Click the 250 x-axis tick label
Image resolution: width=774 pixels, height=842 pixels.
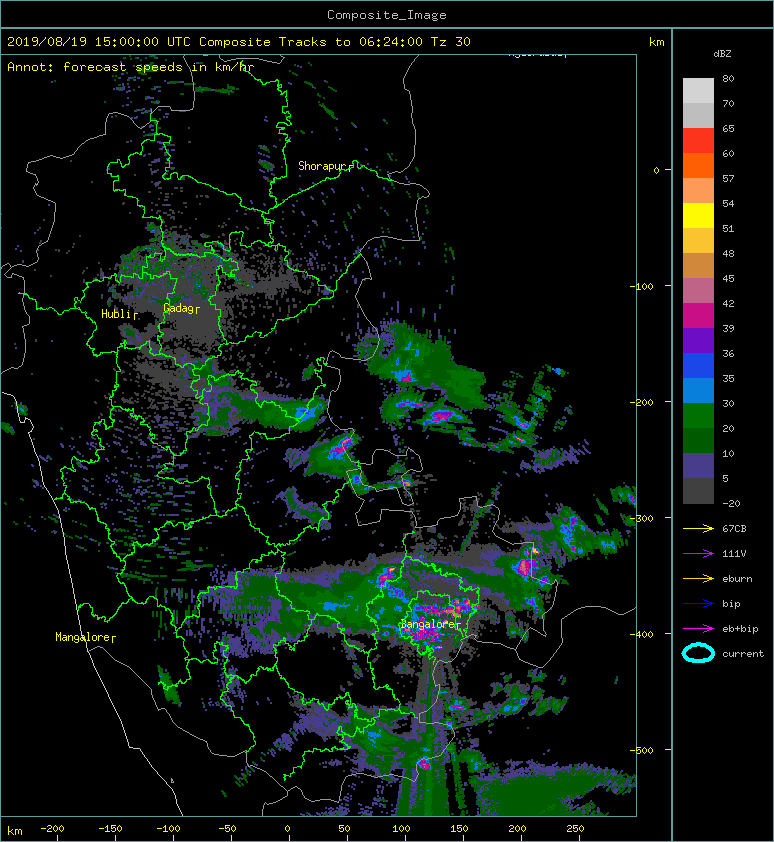(575, 829)
